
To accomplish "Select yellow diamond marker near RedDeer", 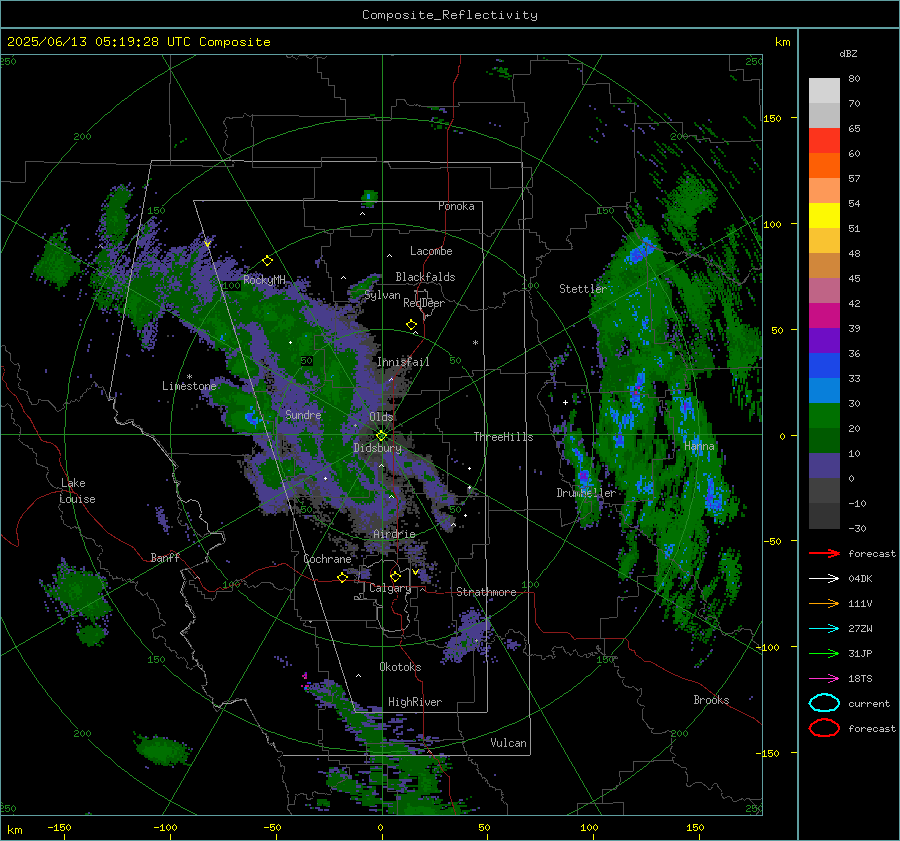I will click(411, 325).
